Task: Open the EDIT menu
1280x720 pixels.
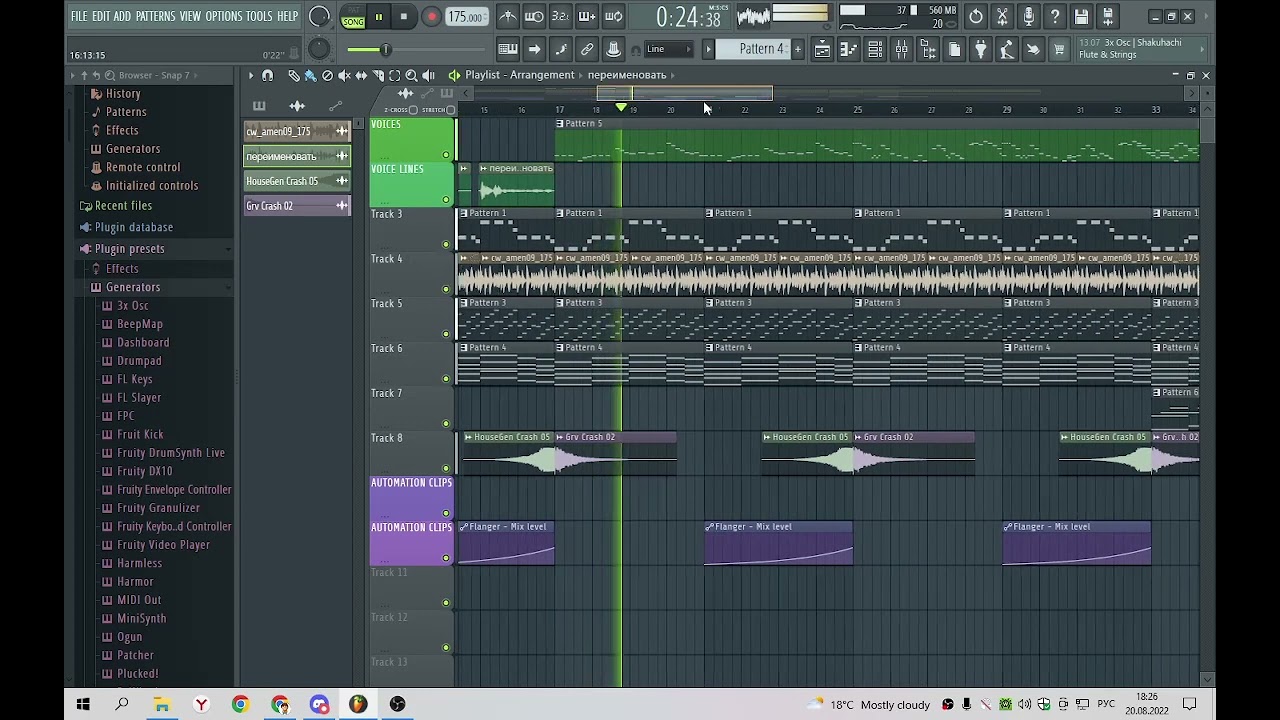Action: (101, 16)
